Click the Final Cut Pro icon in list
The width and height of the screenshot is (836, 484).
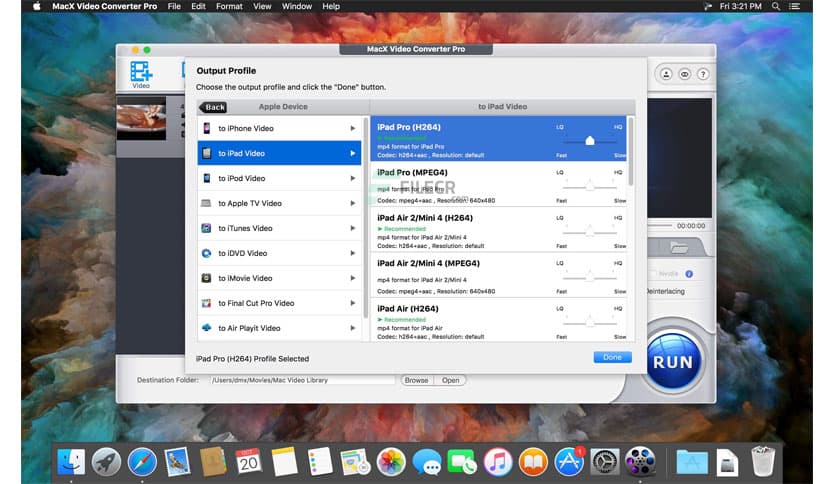206,303
